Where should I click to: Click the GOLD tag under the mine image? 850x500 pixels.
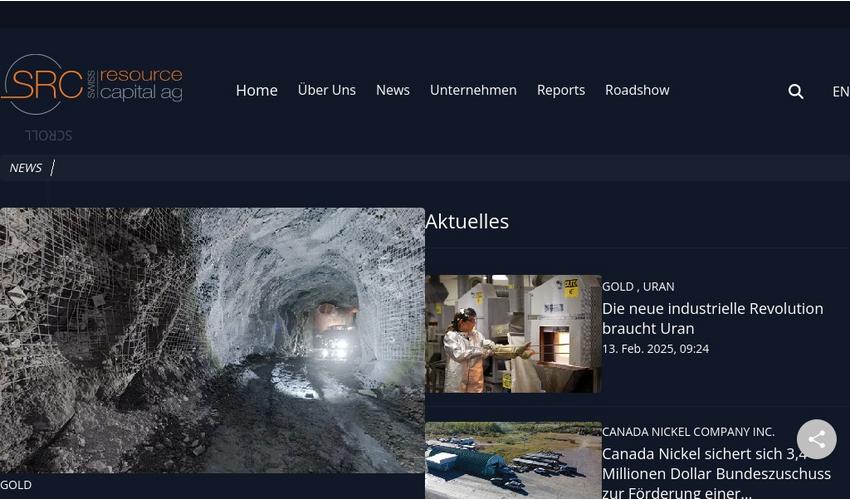click(x=16, y=485)
